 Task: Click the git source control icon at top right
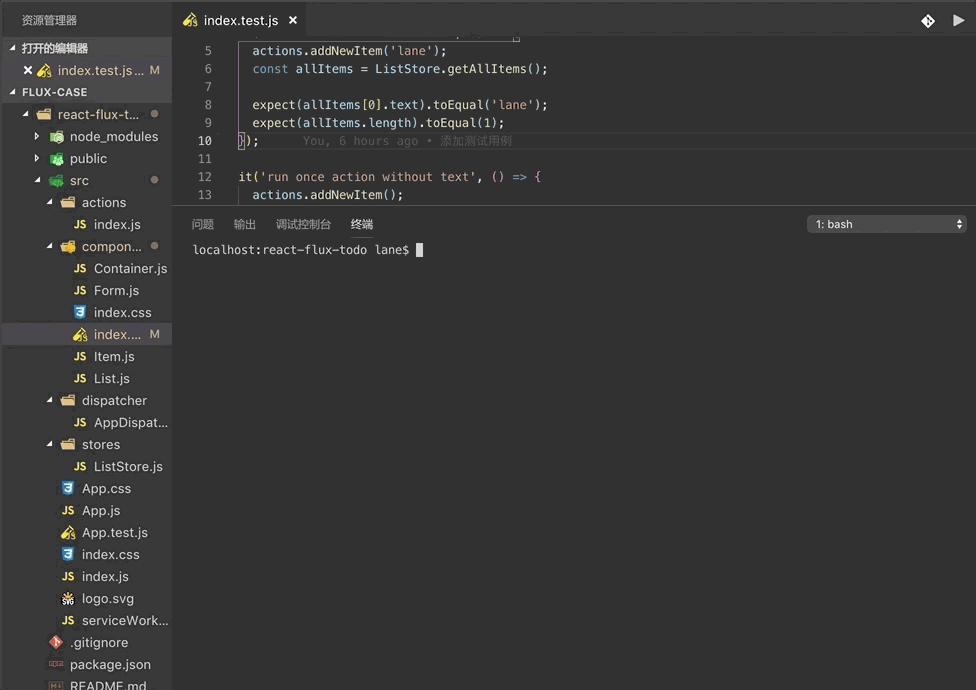tap(927, 21)
